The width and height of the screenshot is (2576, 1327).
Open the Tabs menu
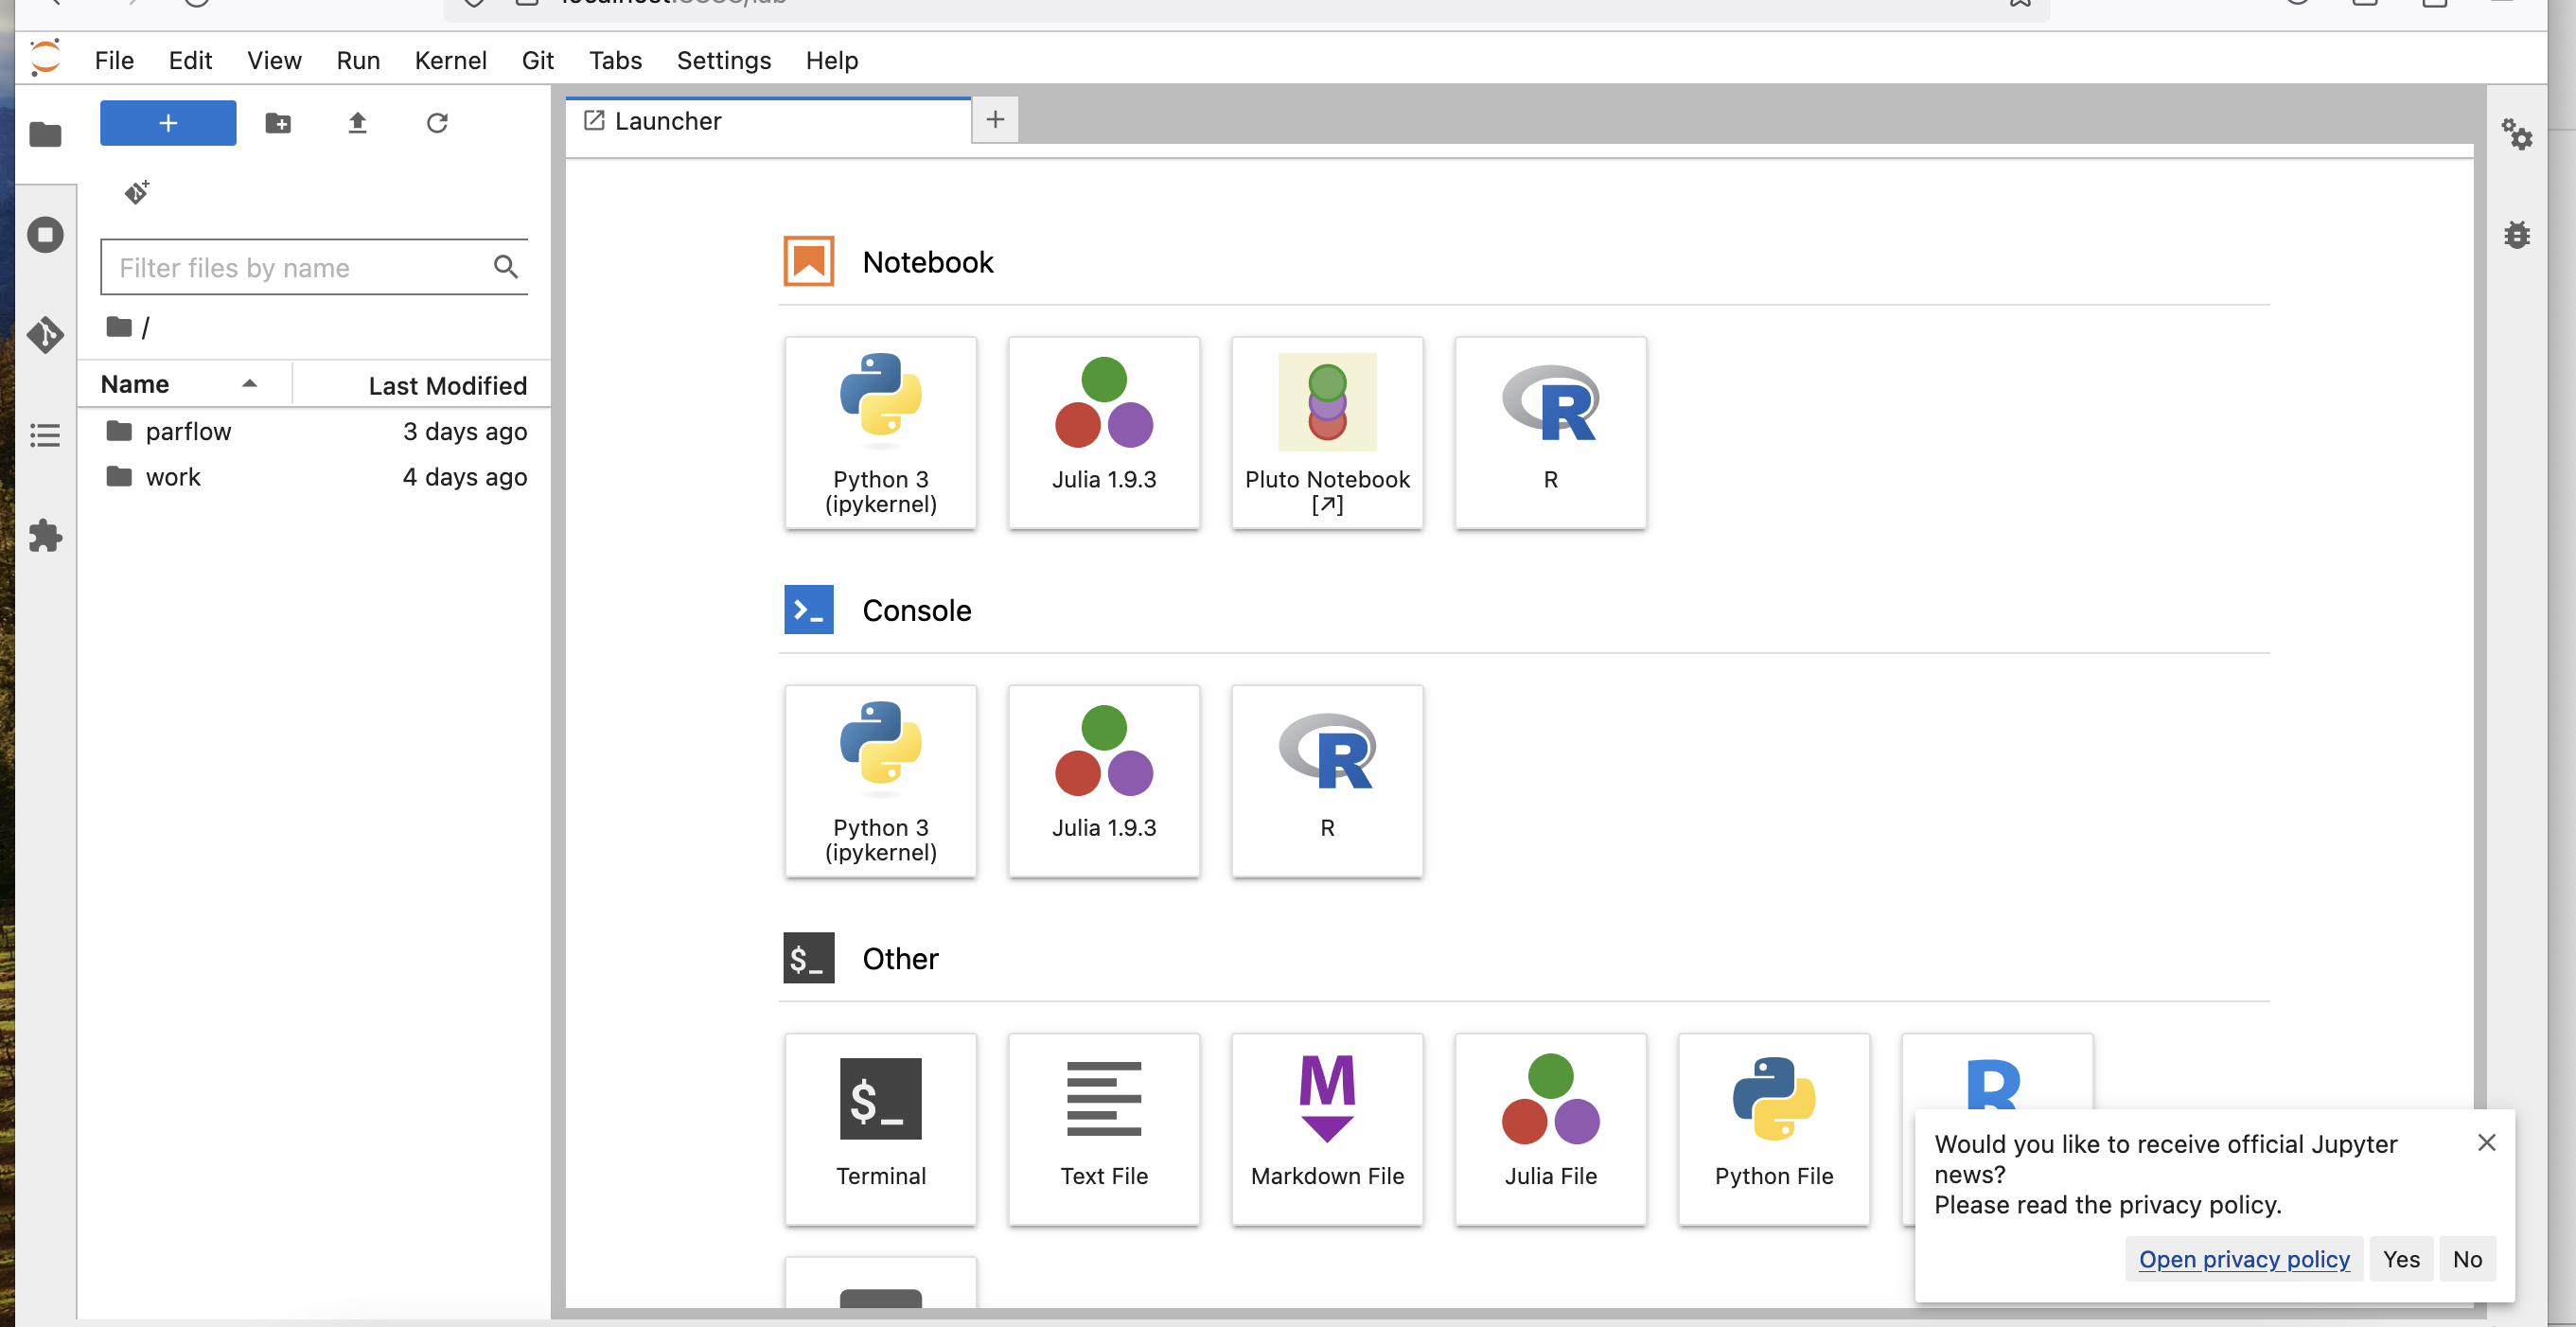coord(615,60)
